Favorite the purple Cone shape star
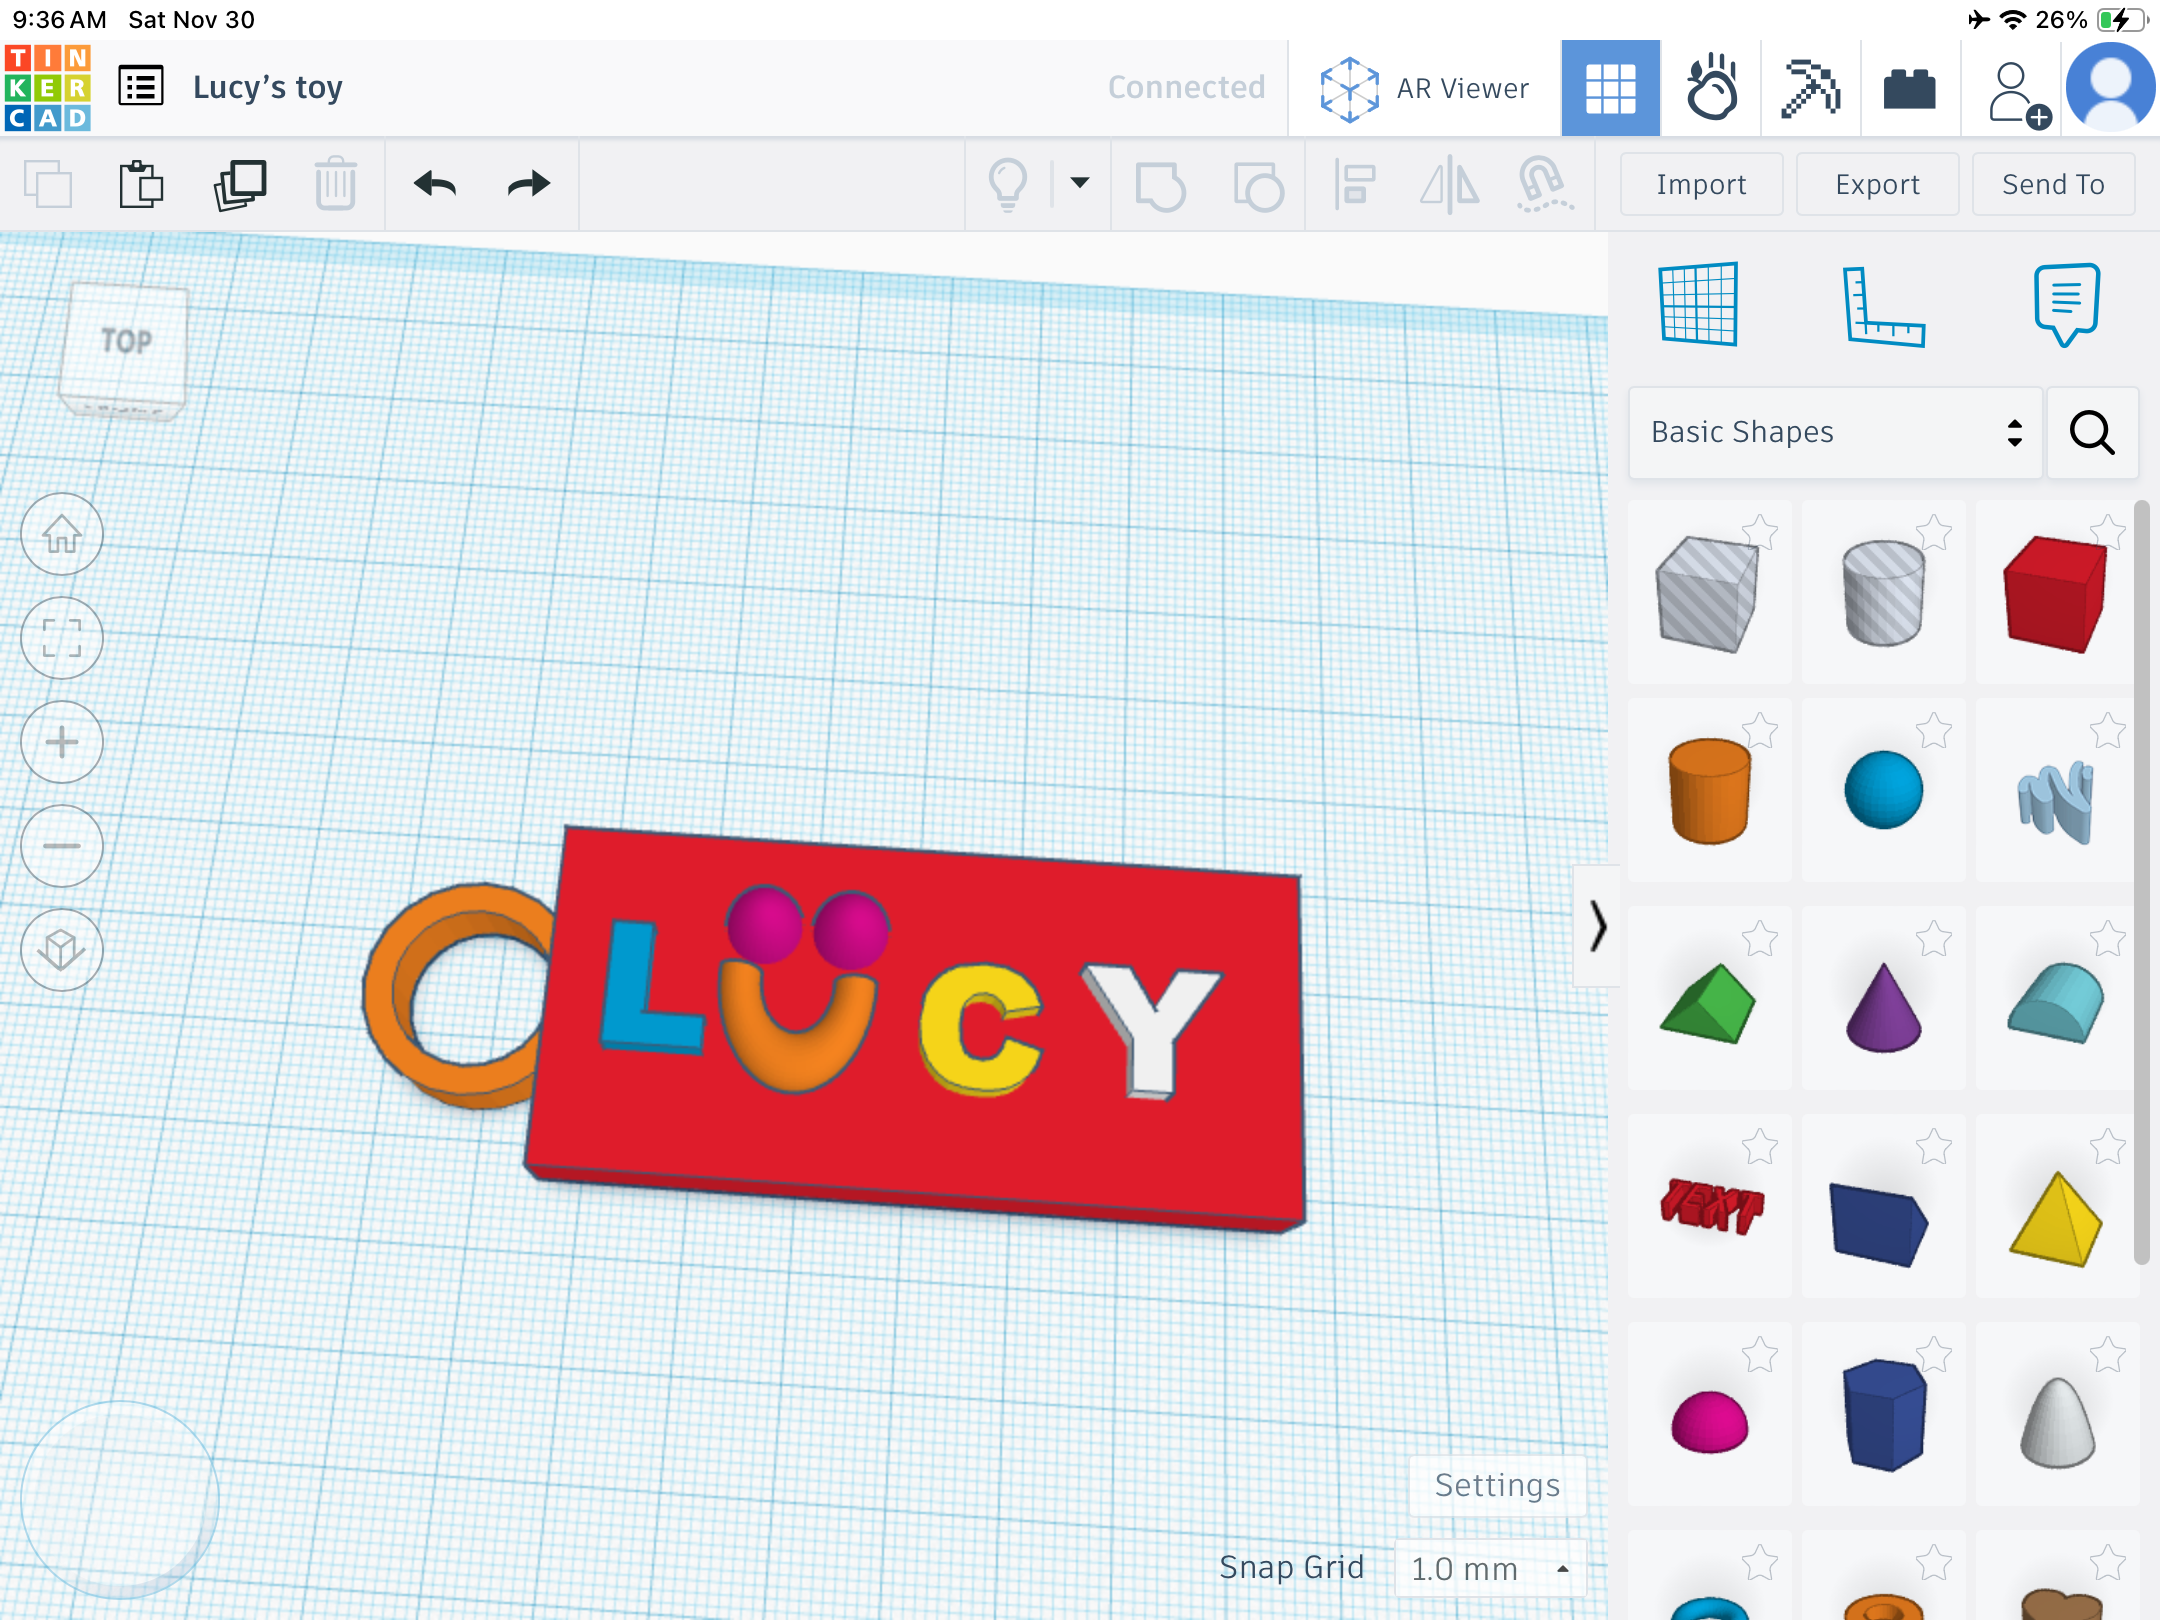This screenshot has height=1620, width=2160. (1934, 938)
